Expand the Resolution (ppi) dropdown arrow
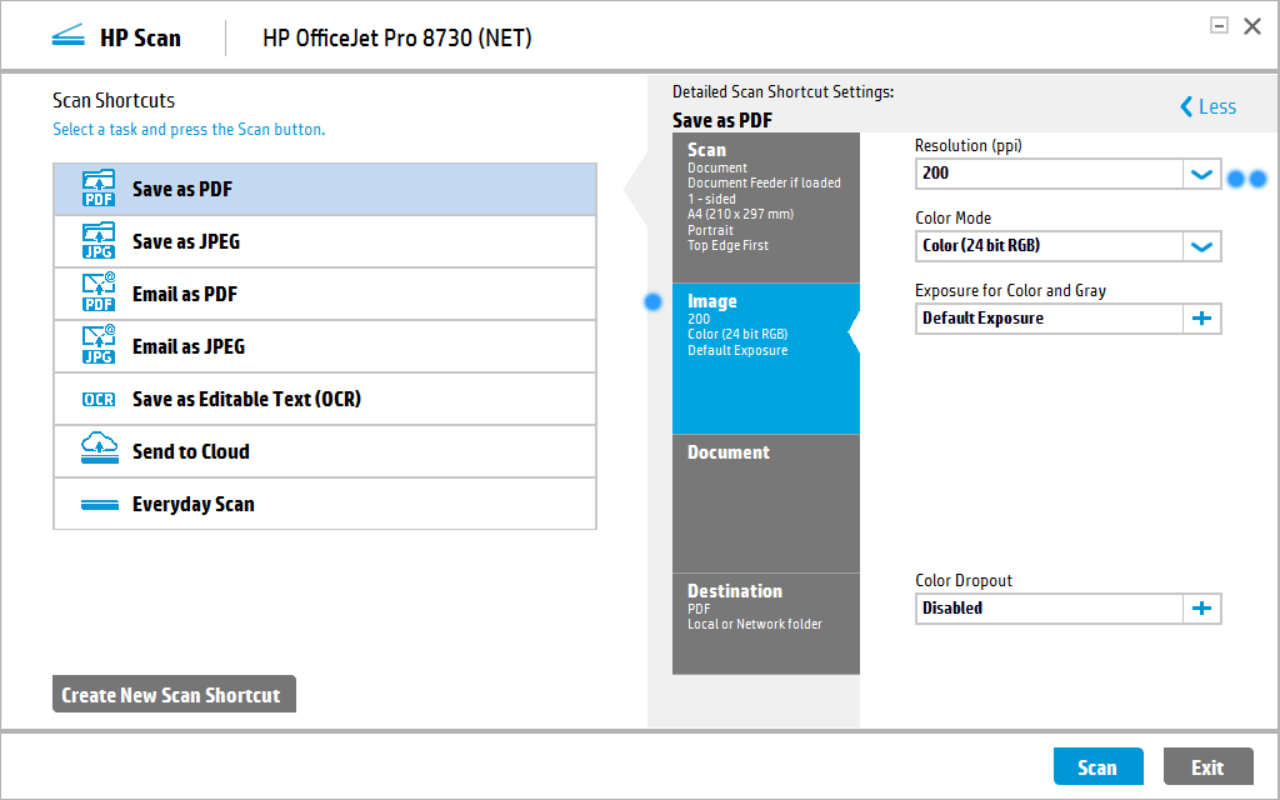 [1202, 173]
